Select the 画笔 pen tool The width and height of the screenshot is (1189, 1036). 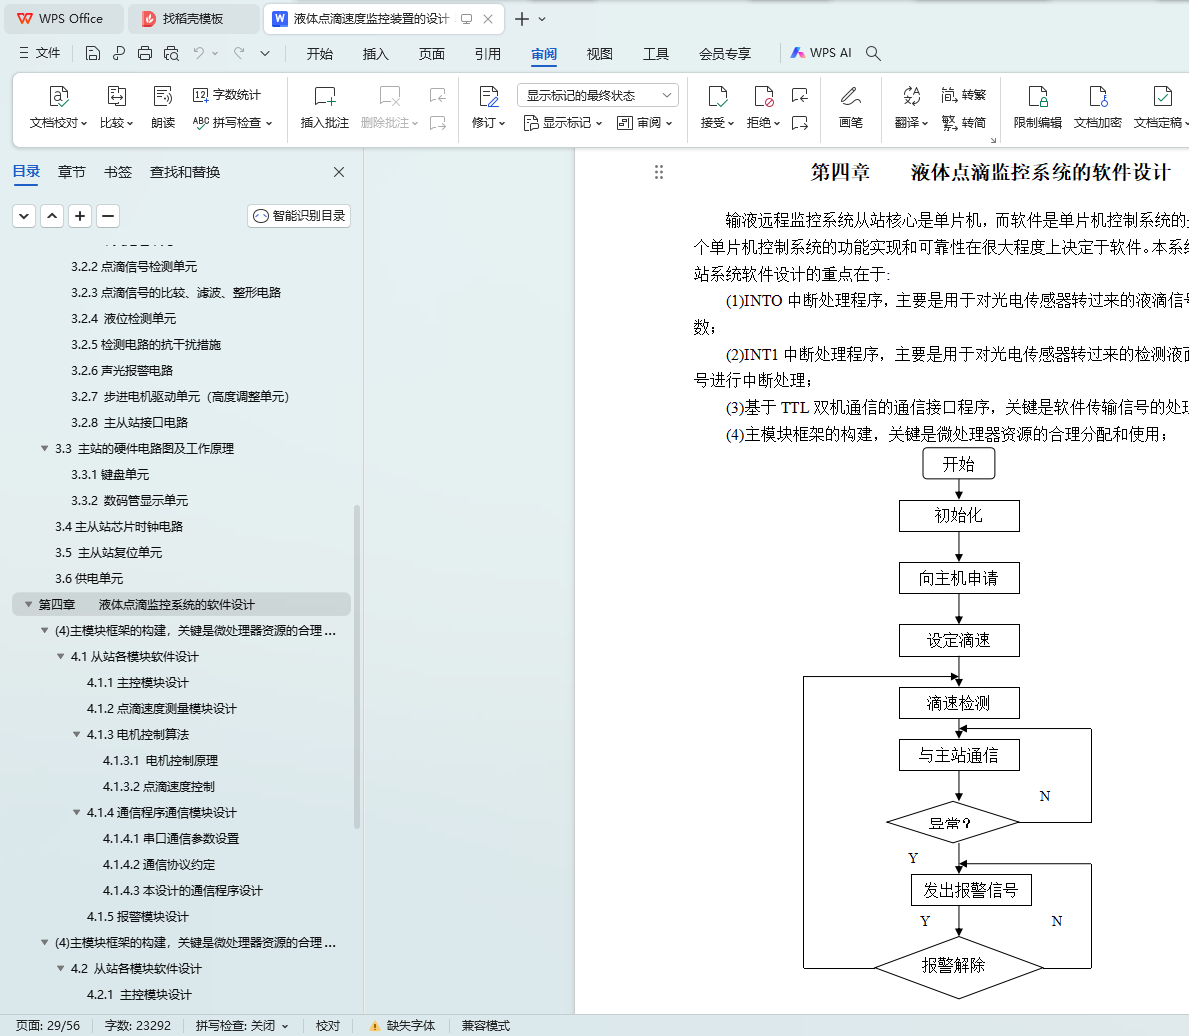tap(851, 106)
